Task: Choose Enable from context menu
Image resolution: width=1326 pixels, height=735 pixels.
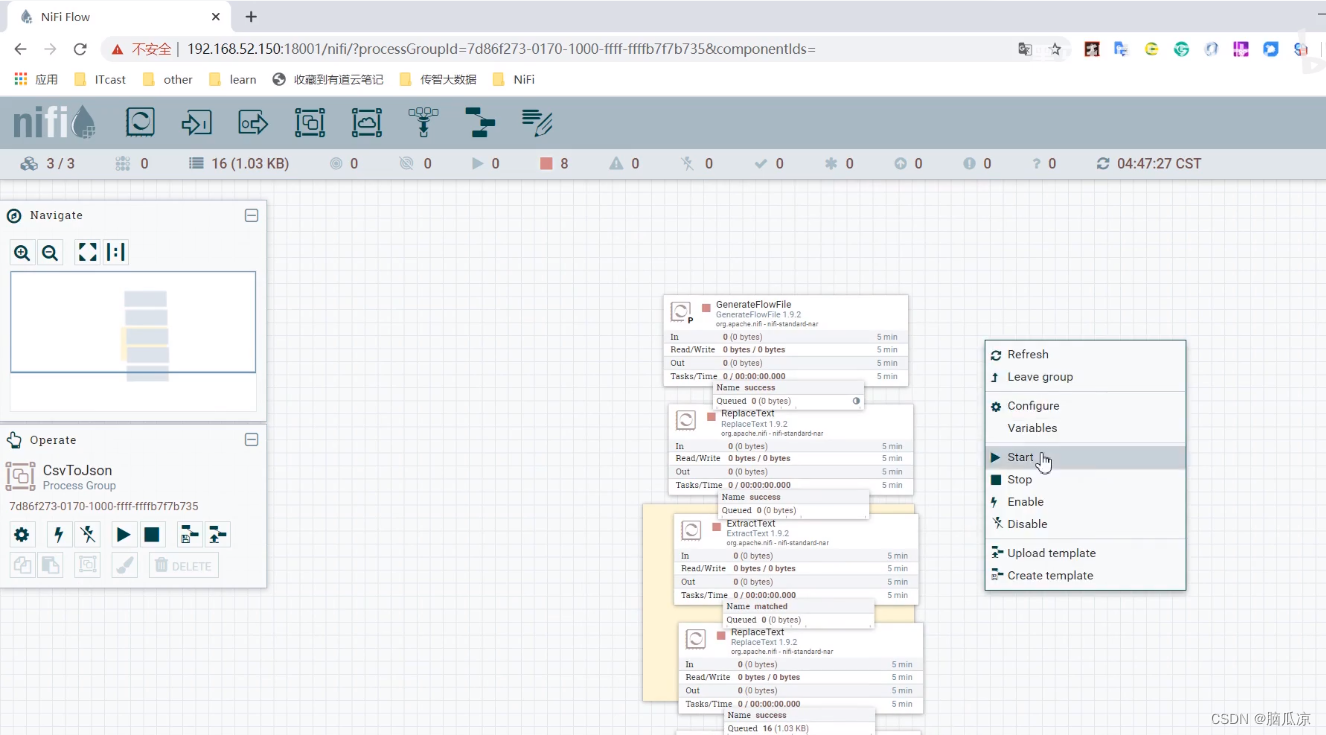Action: pos(1085,502)
